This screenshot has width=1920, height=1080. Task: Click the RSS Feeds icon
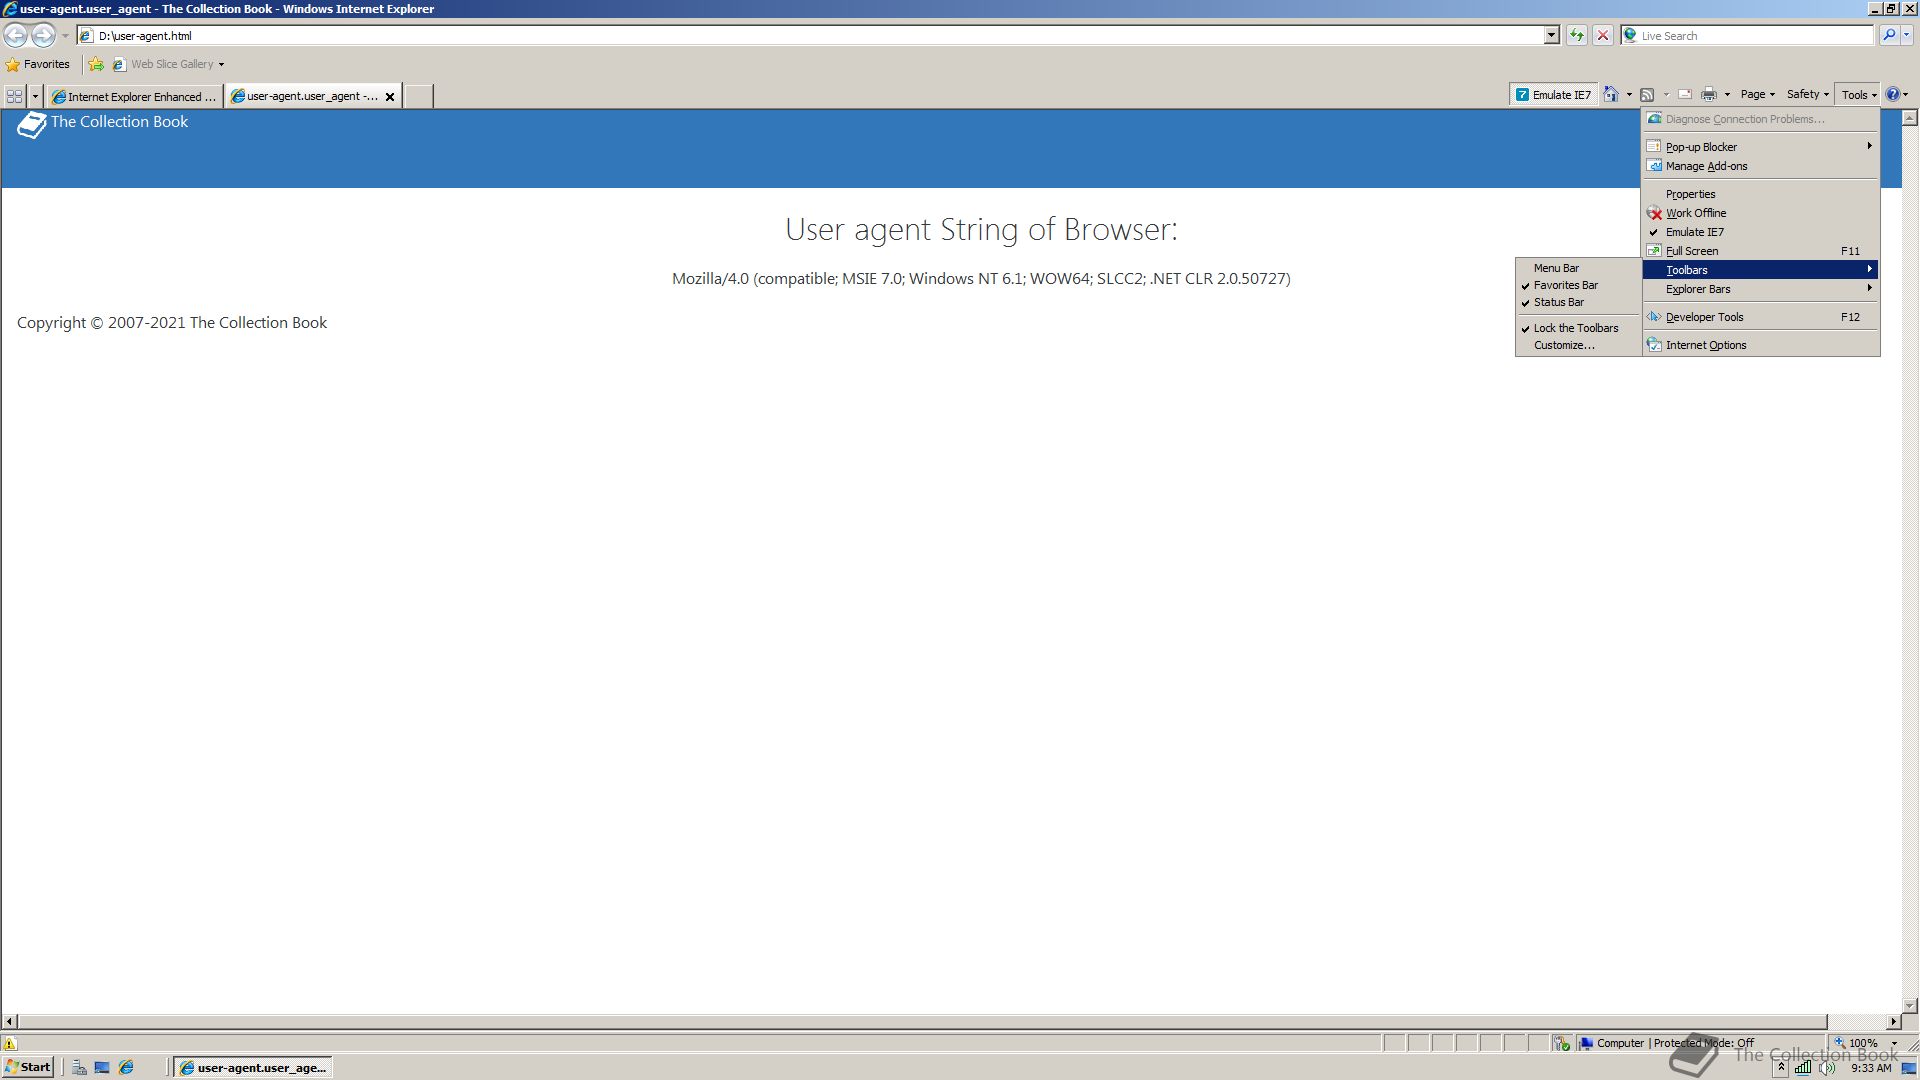tap(1647, 95)
